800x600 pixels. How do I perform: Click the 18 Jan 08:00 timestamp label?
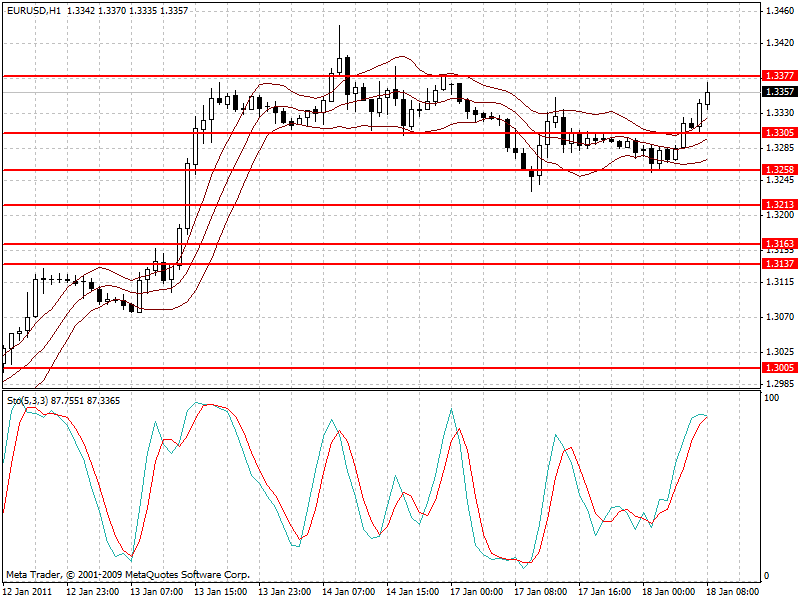coord(734,591)
